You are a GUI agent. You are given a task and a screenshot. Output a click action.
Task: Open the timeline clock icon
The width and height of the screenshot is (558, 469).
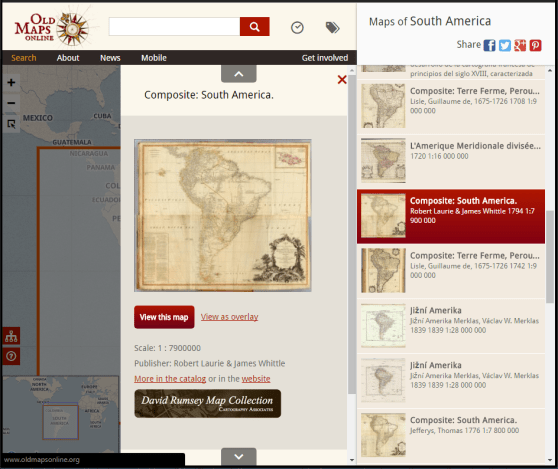click(297, 27)
